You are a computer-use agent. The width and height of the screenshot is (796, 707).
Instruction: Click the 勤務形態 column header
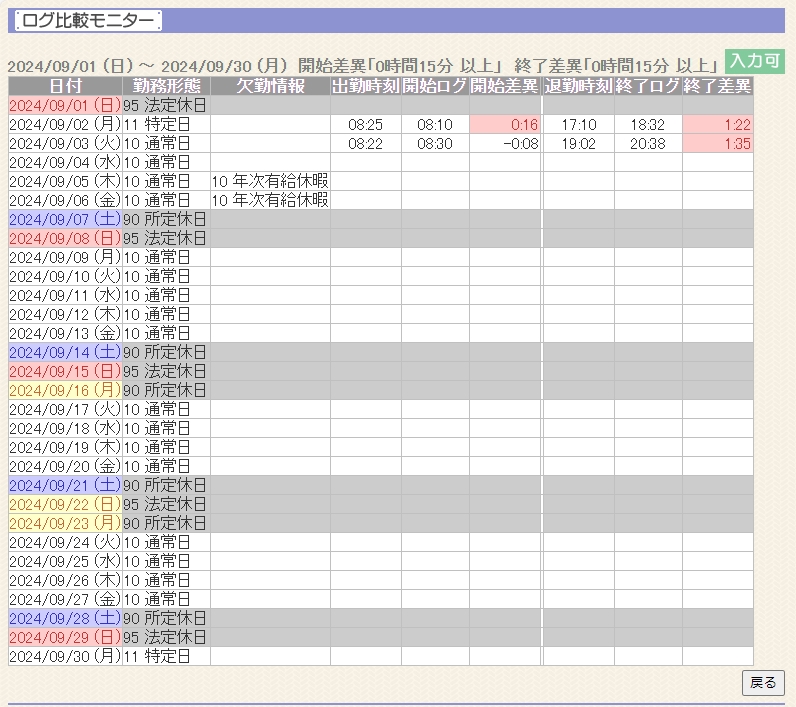[x=166, y=86]
